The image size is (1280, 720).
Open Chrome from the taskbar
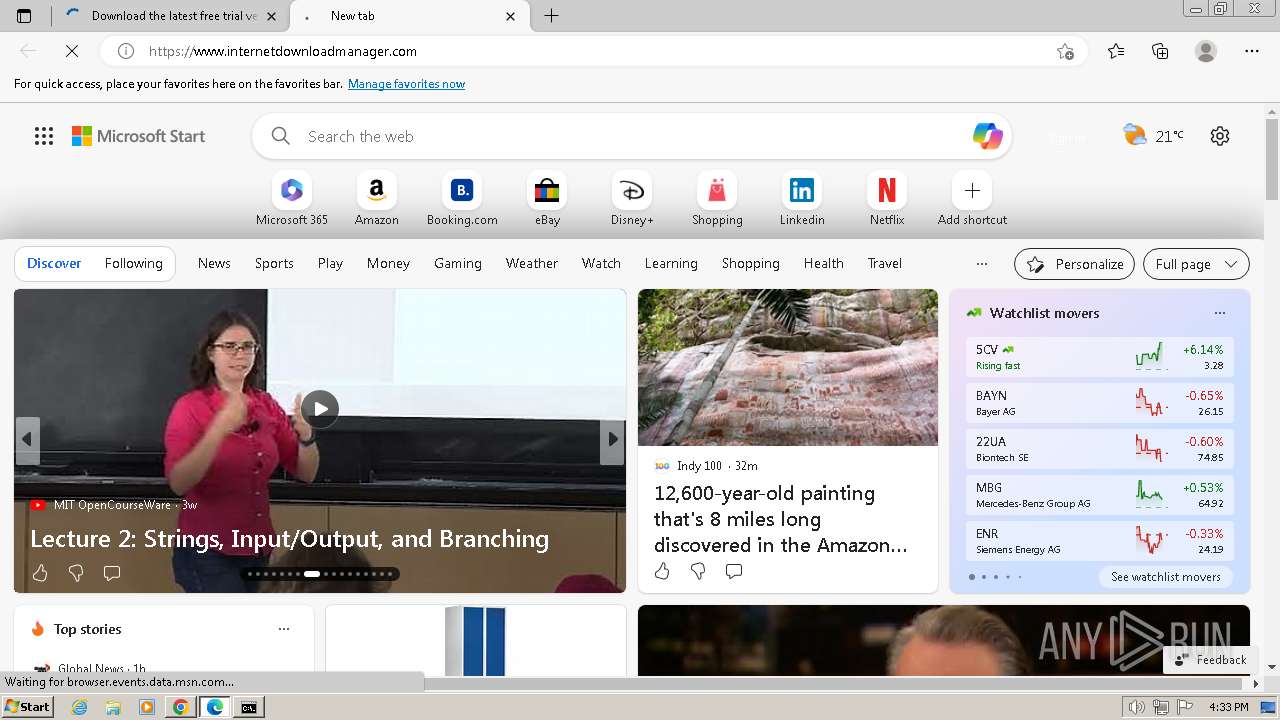(181, 707)
